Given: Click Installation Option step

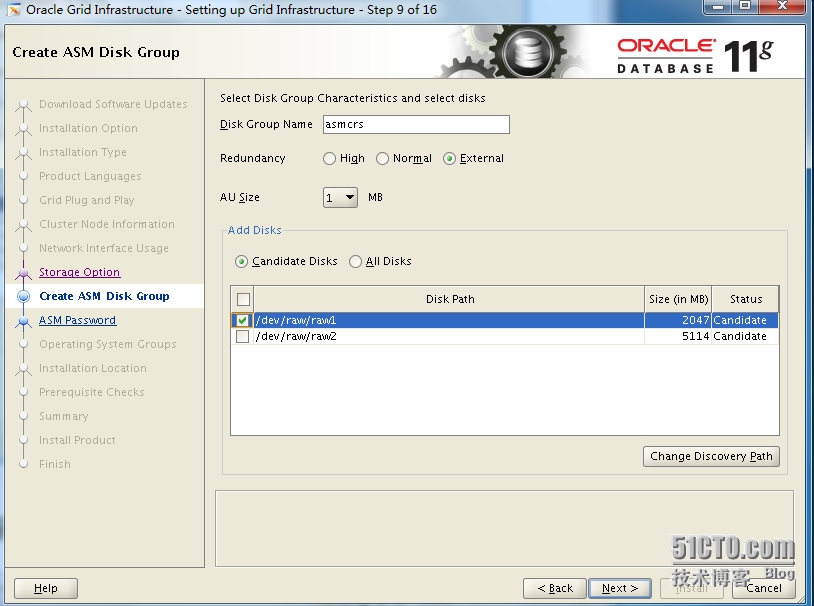Looking at the screenshot, I should [88, 128].
